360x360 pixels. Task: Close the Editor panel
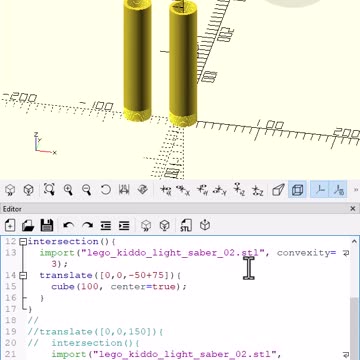(353, 209)
